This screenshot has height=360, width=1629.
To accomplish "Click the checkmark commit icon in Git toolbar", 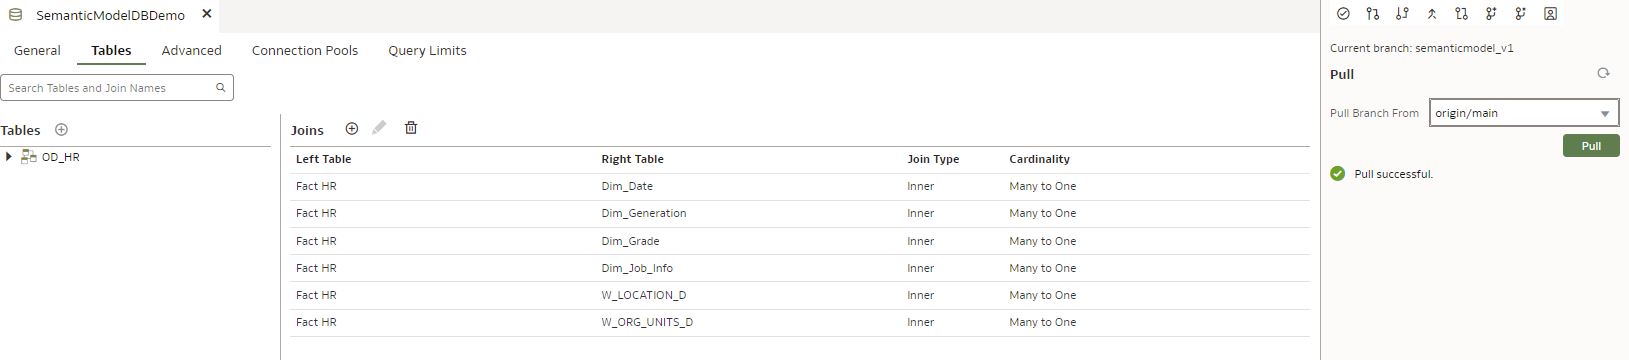I will point(1343,14).
